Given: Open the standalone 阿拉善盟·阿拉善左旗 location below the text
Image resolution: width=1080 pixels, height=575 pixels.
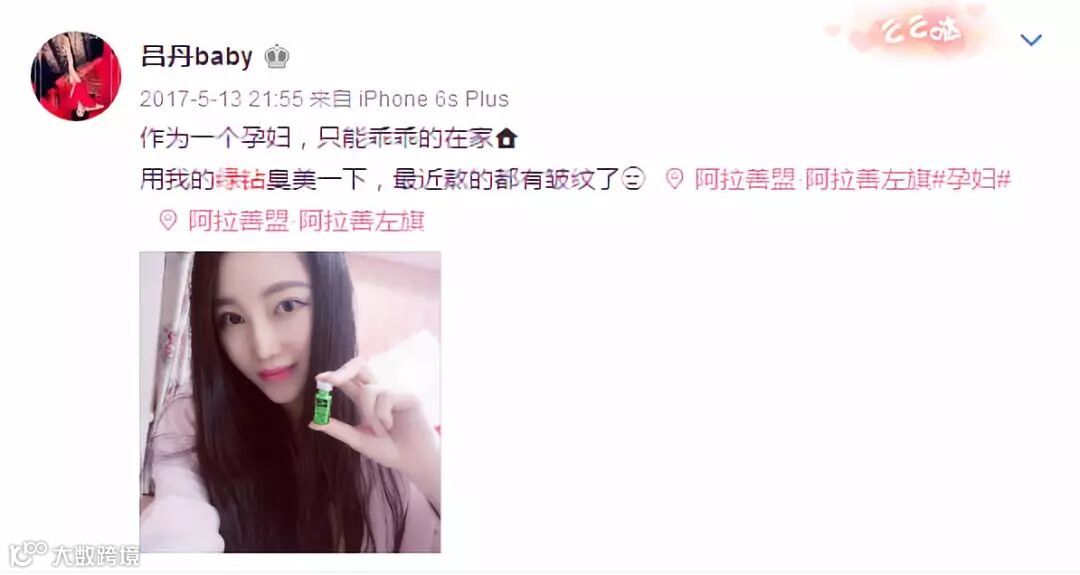Looking at the screenshot, I should click(x=307, y=220).
